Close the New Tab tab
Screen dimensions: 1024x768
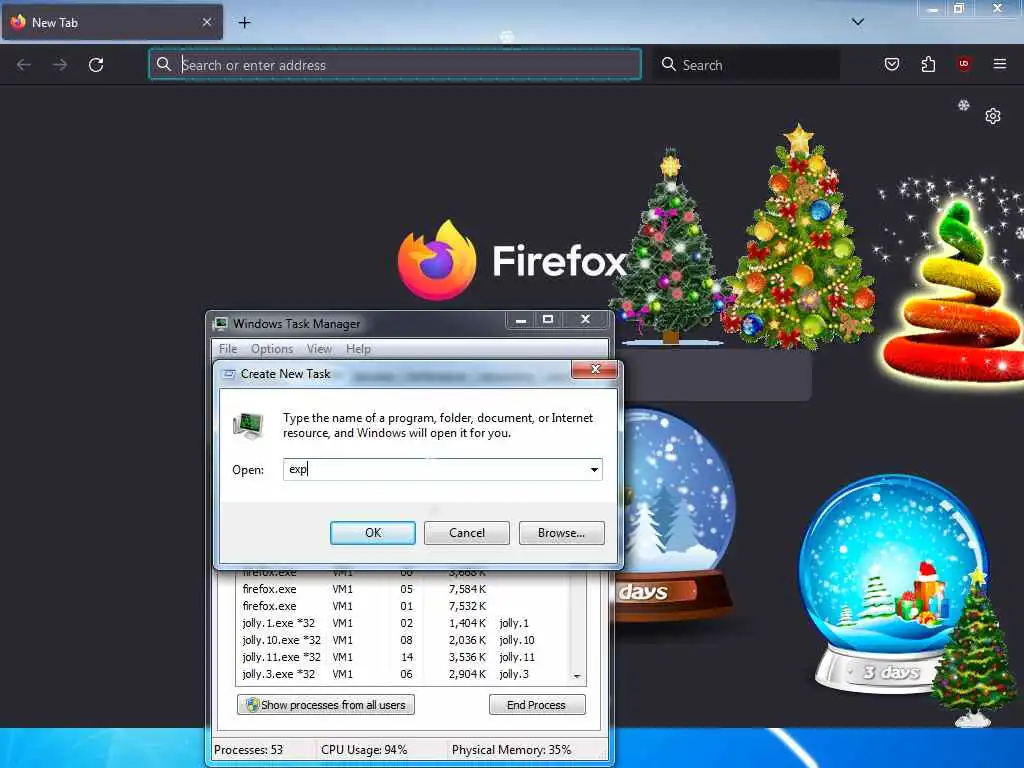[x=206, y=22]
